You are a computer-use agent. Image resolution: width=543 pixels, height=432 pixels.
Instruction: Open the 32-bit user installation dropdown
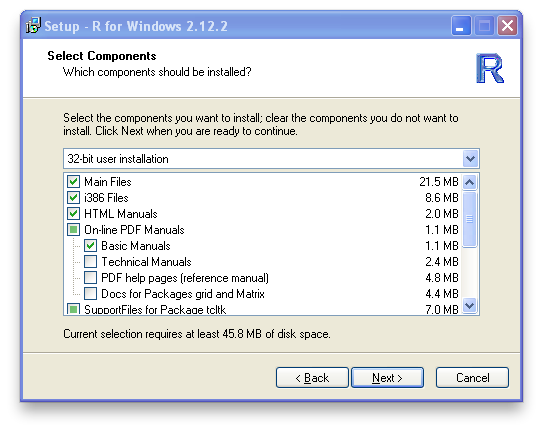coord(271,159)
